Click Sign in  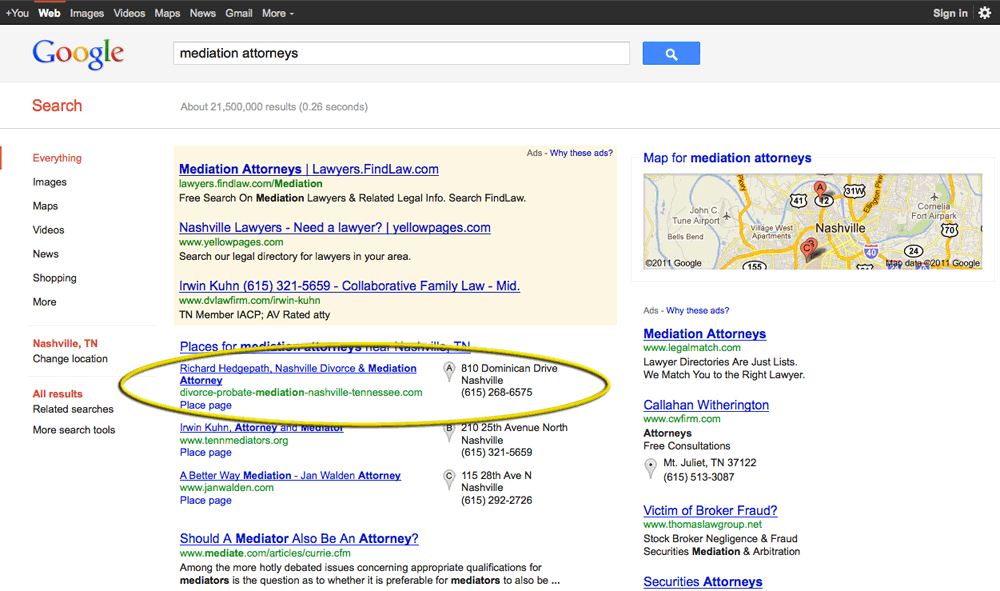tap(950, 13)
